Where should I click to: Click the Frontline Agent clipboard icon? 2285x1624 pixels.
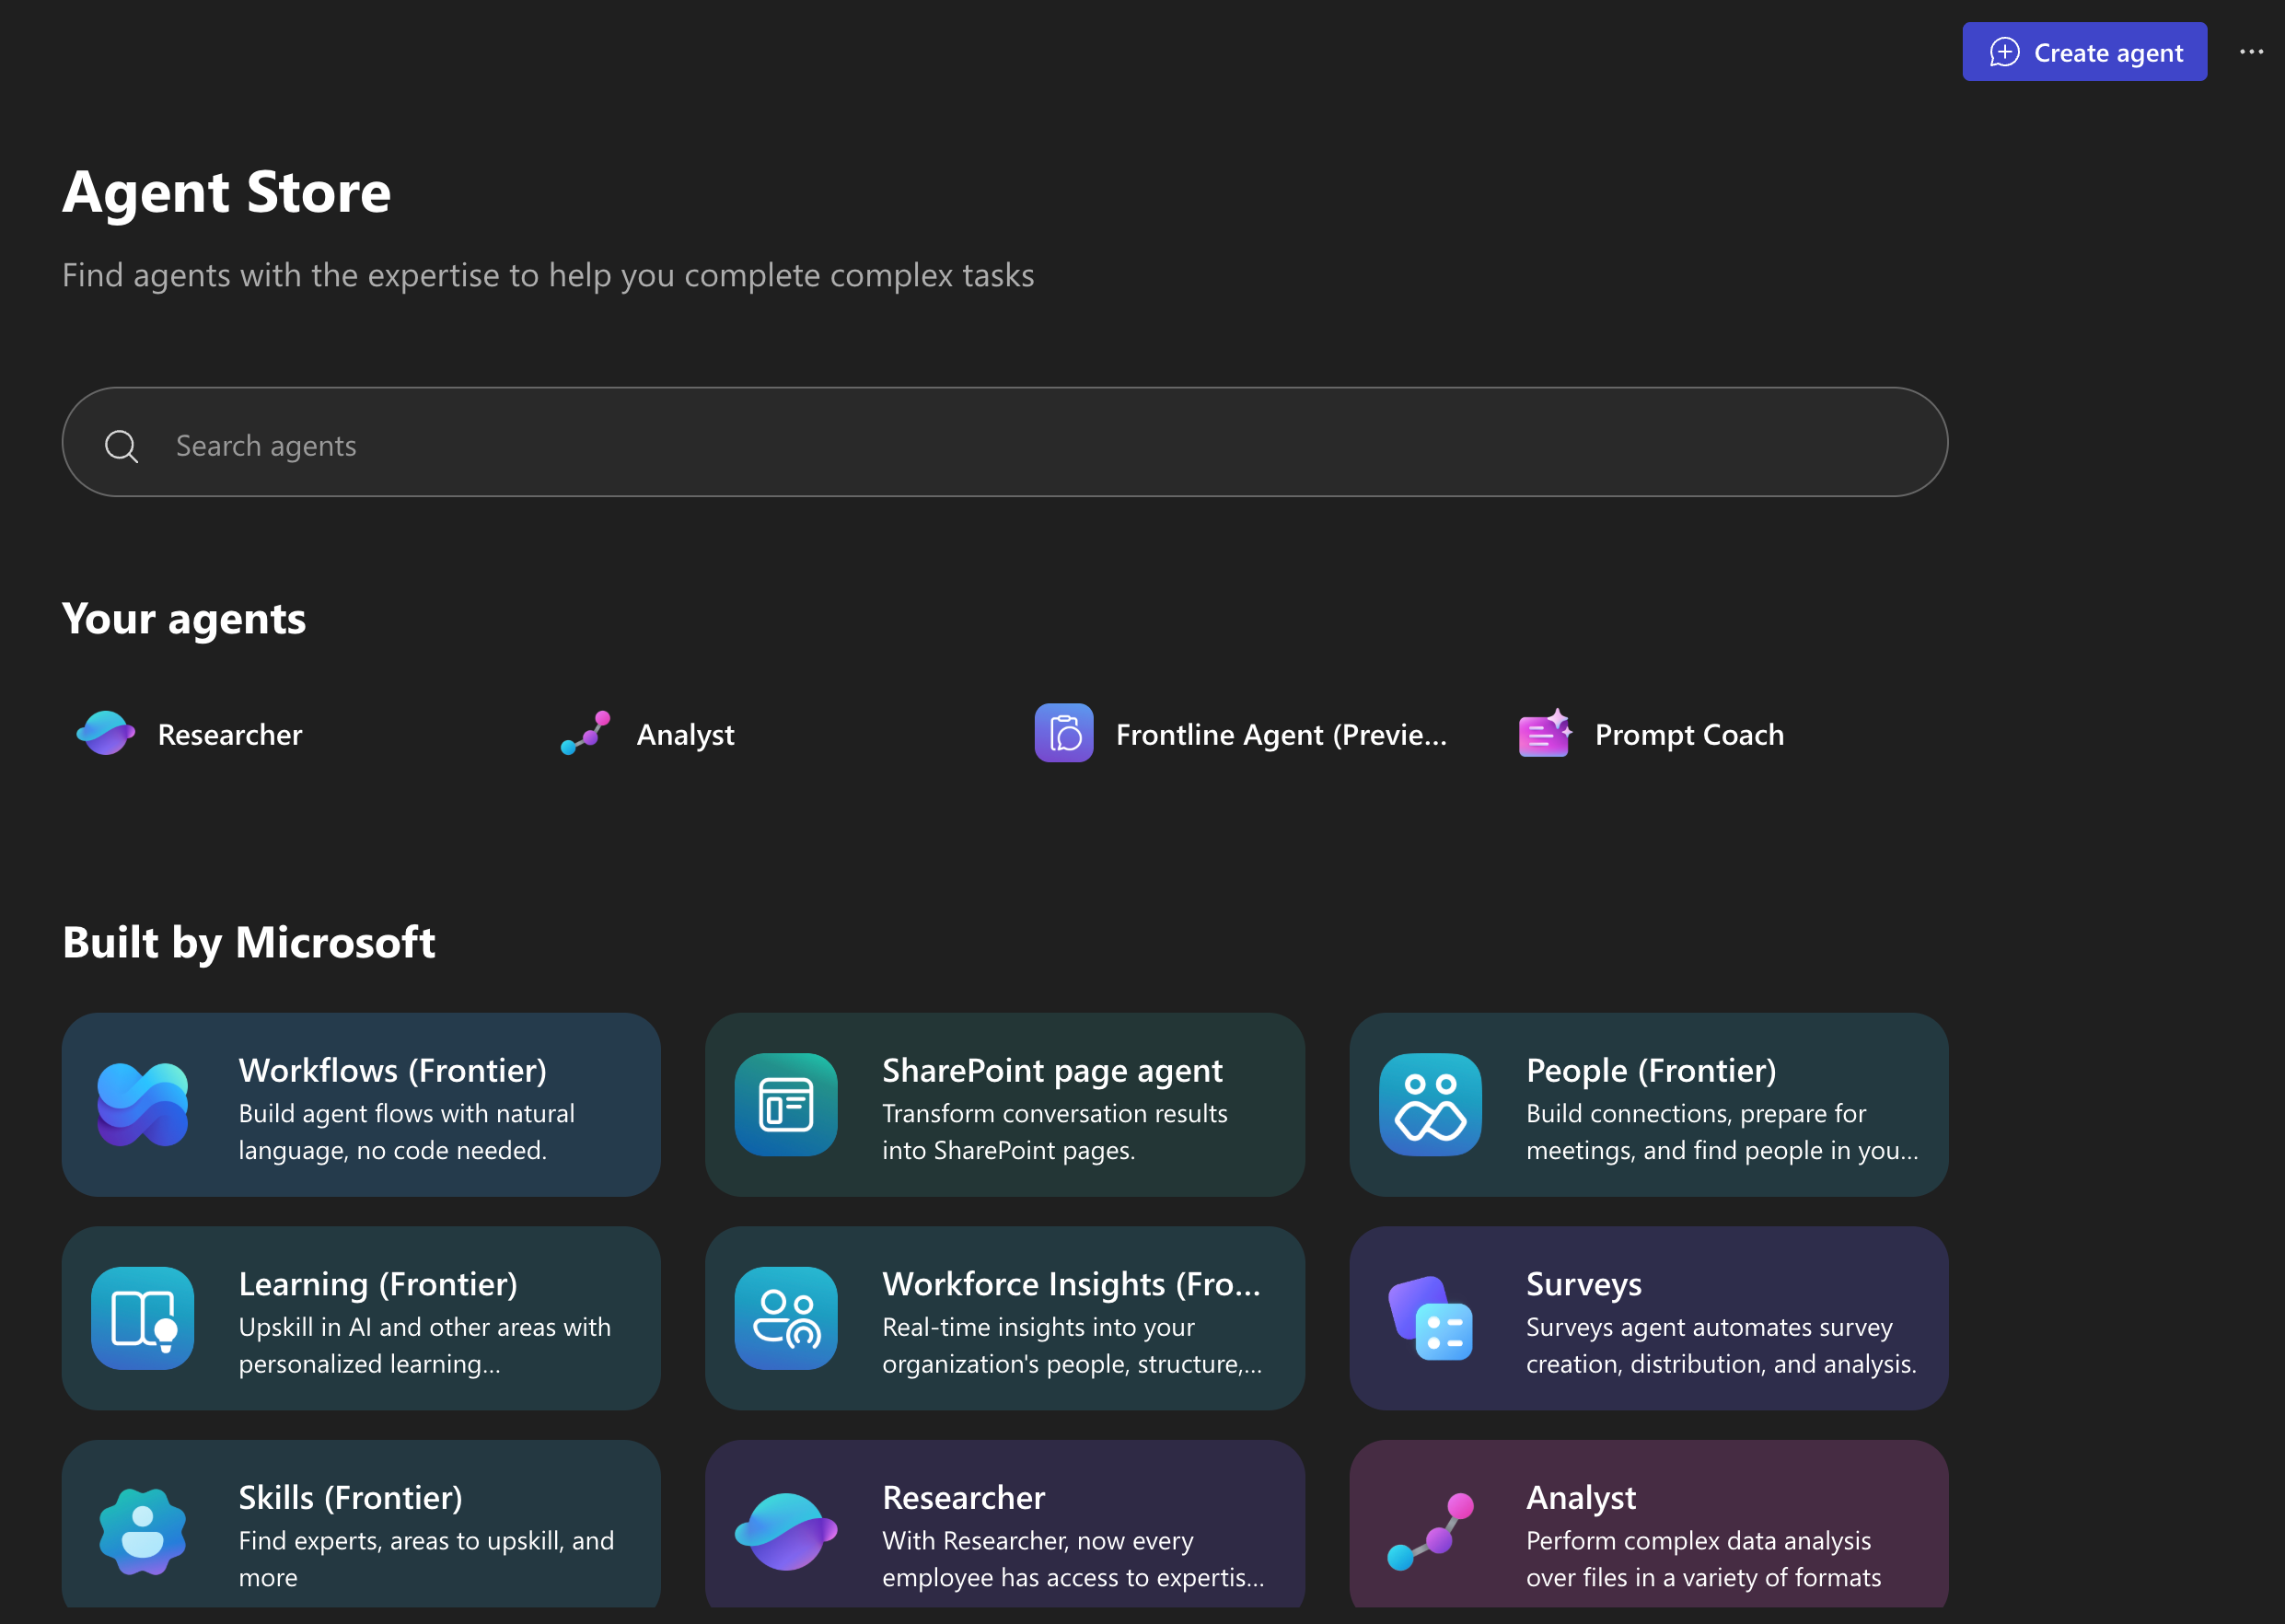(x=1063, y=733)
